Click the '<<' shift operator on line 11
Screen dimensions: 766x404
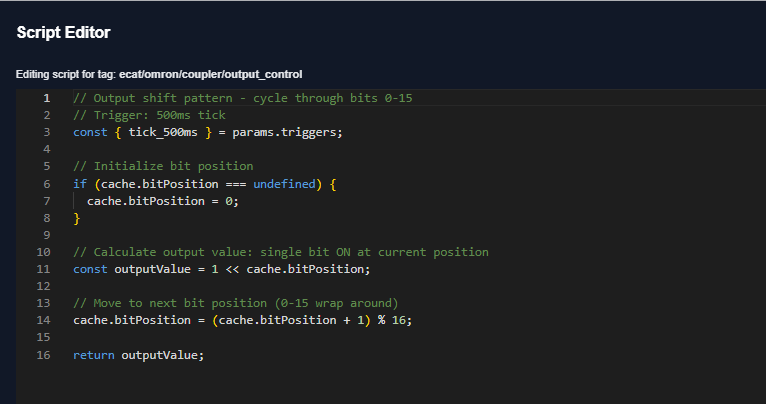click(231, 269)
